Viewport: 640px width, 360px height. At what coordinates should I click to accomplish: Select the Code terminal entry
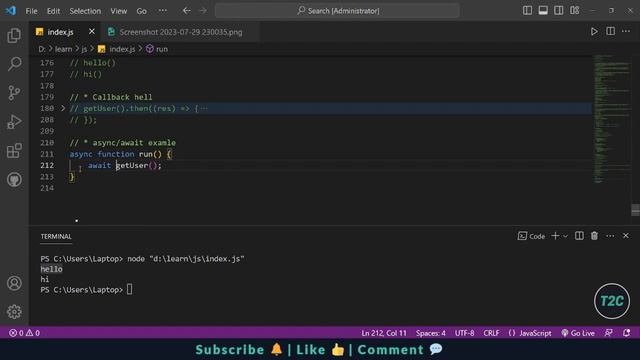pos(531,236)
